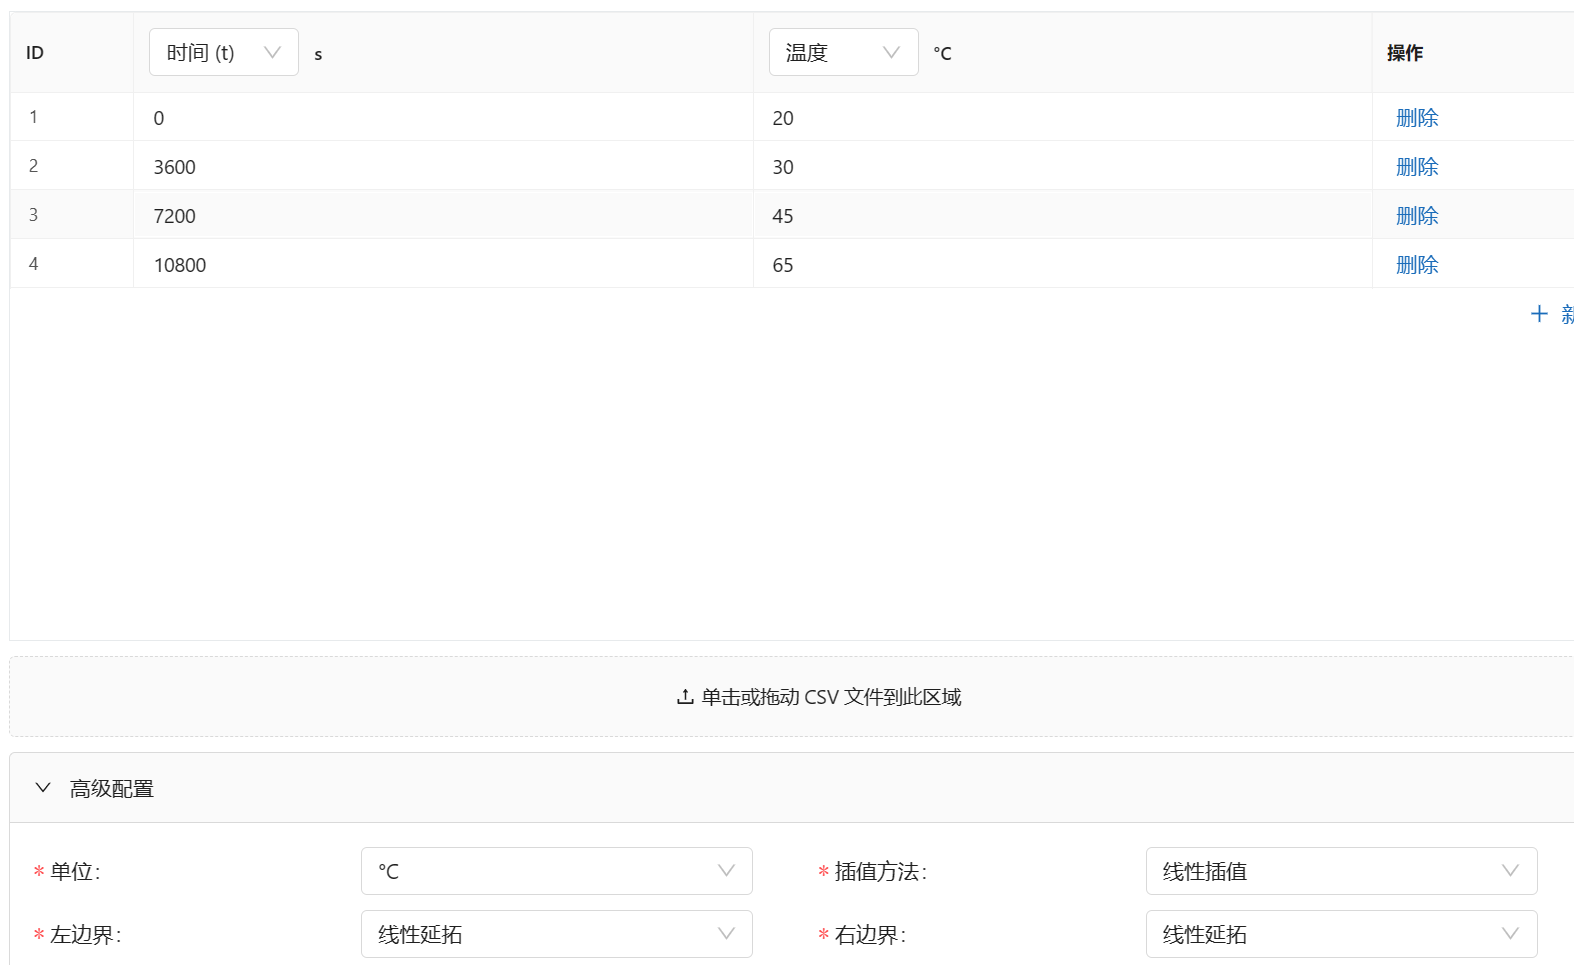Screen dimensions: 1574x965
Task: Click the 右边界 field label
Action: (871, 935)
